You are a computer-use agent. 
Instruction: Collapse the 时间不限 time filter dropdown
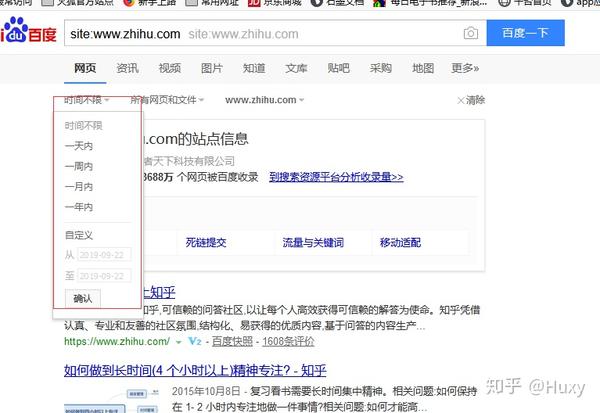tap(86, 100)
